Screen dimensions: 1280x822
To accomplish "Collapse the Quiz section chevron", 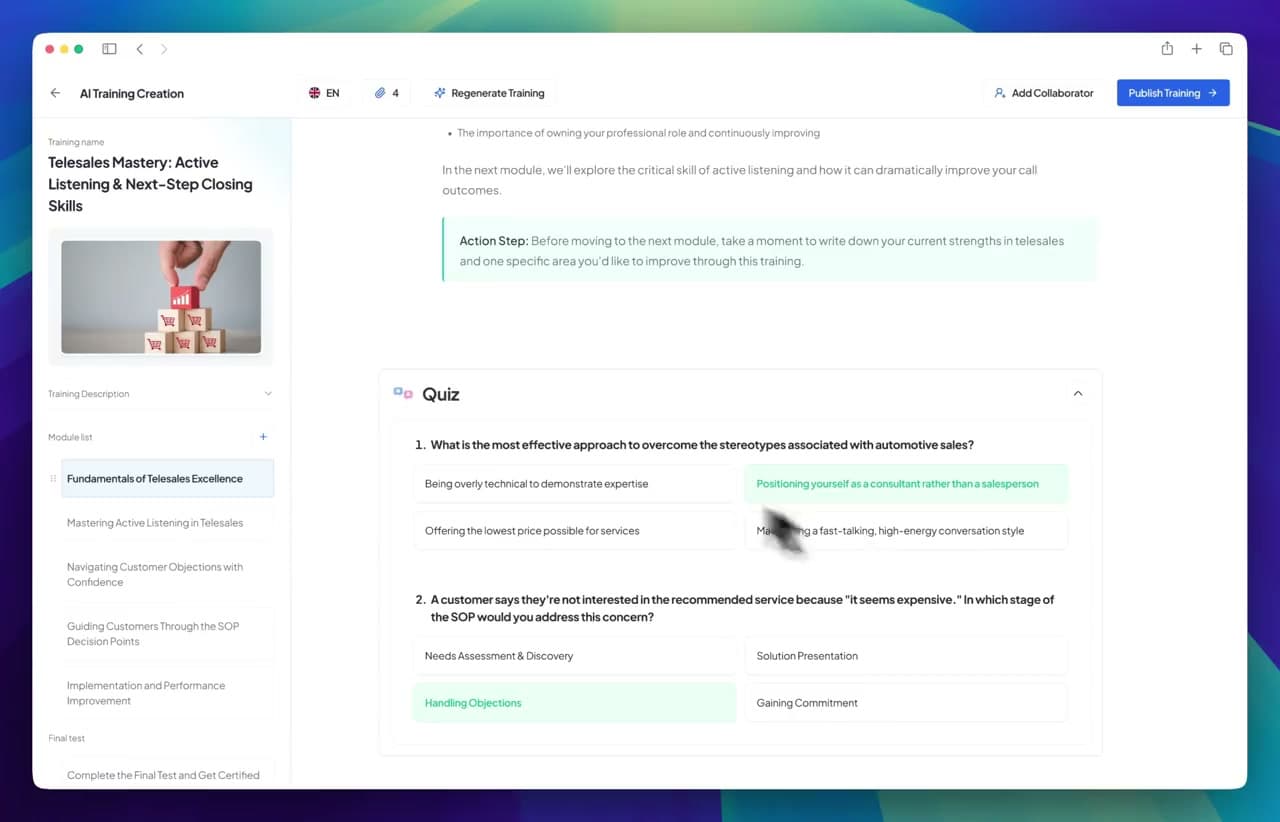I will [1078, 393].
